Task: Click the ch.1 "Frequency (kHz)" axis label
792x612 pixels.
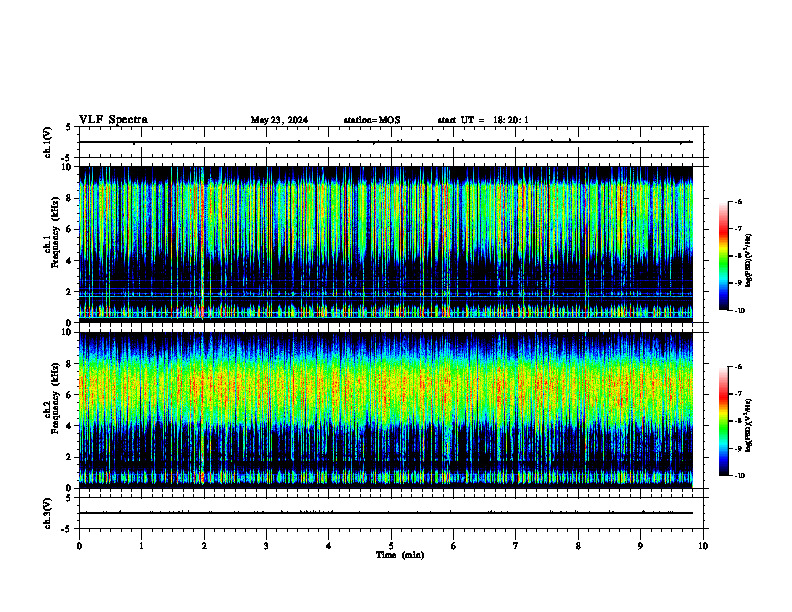Action: 55,230
